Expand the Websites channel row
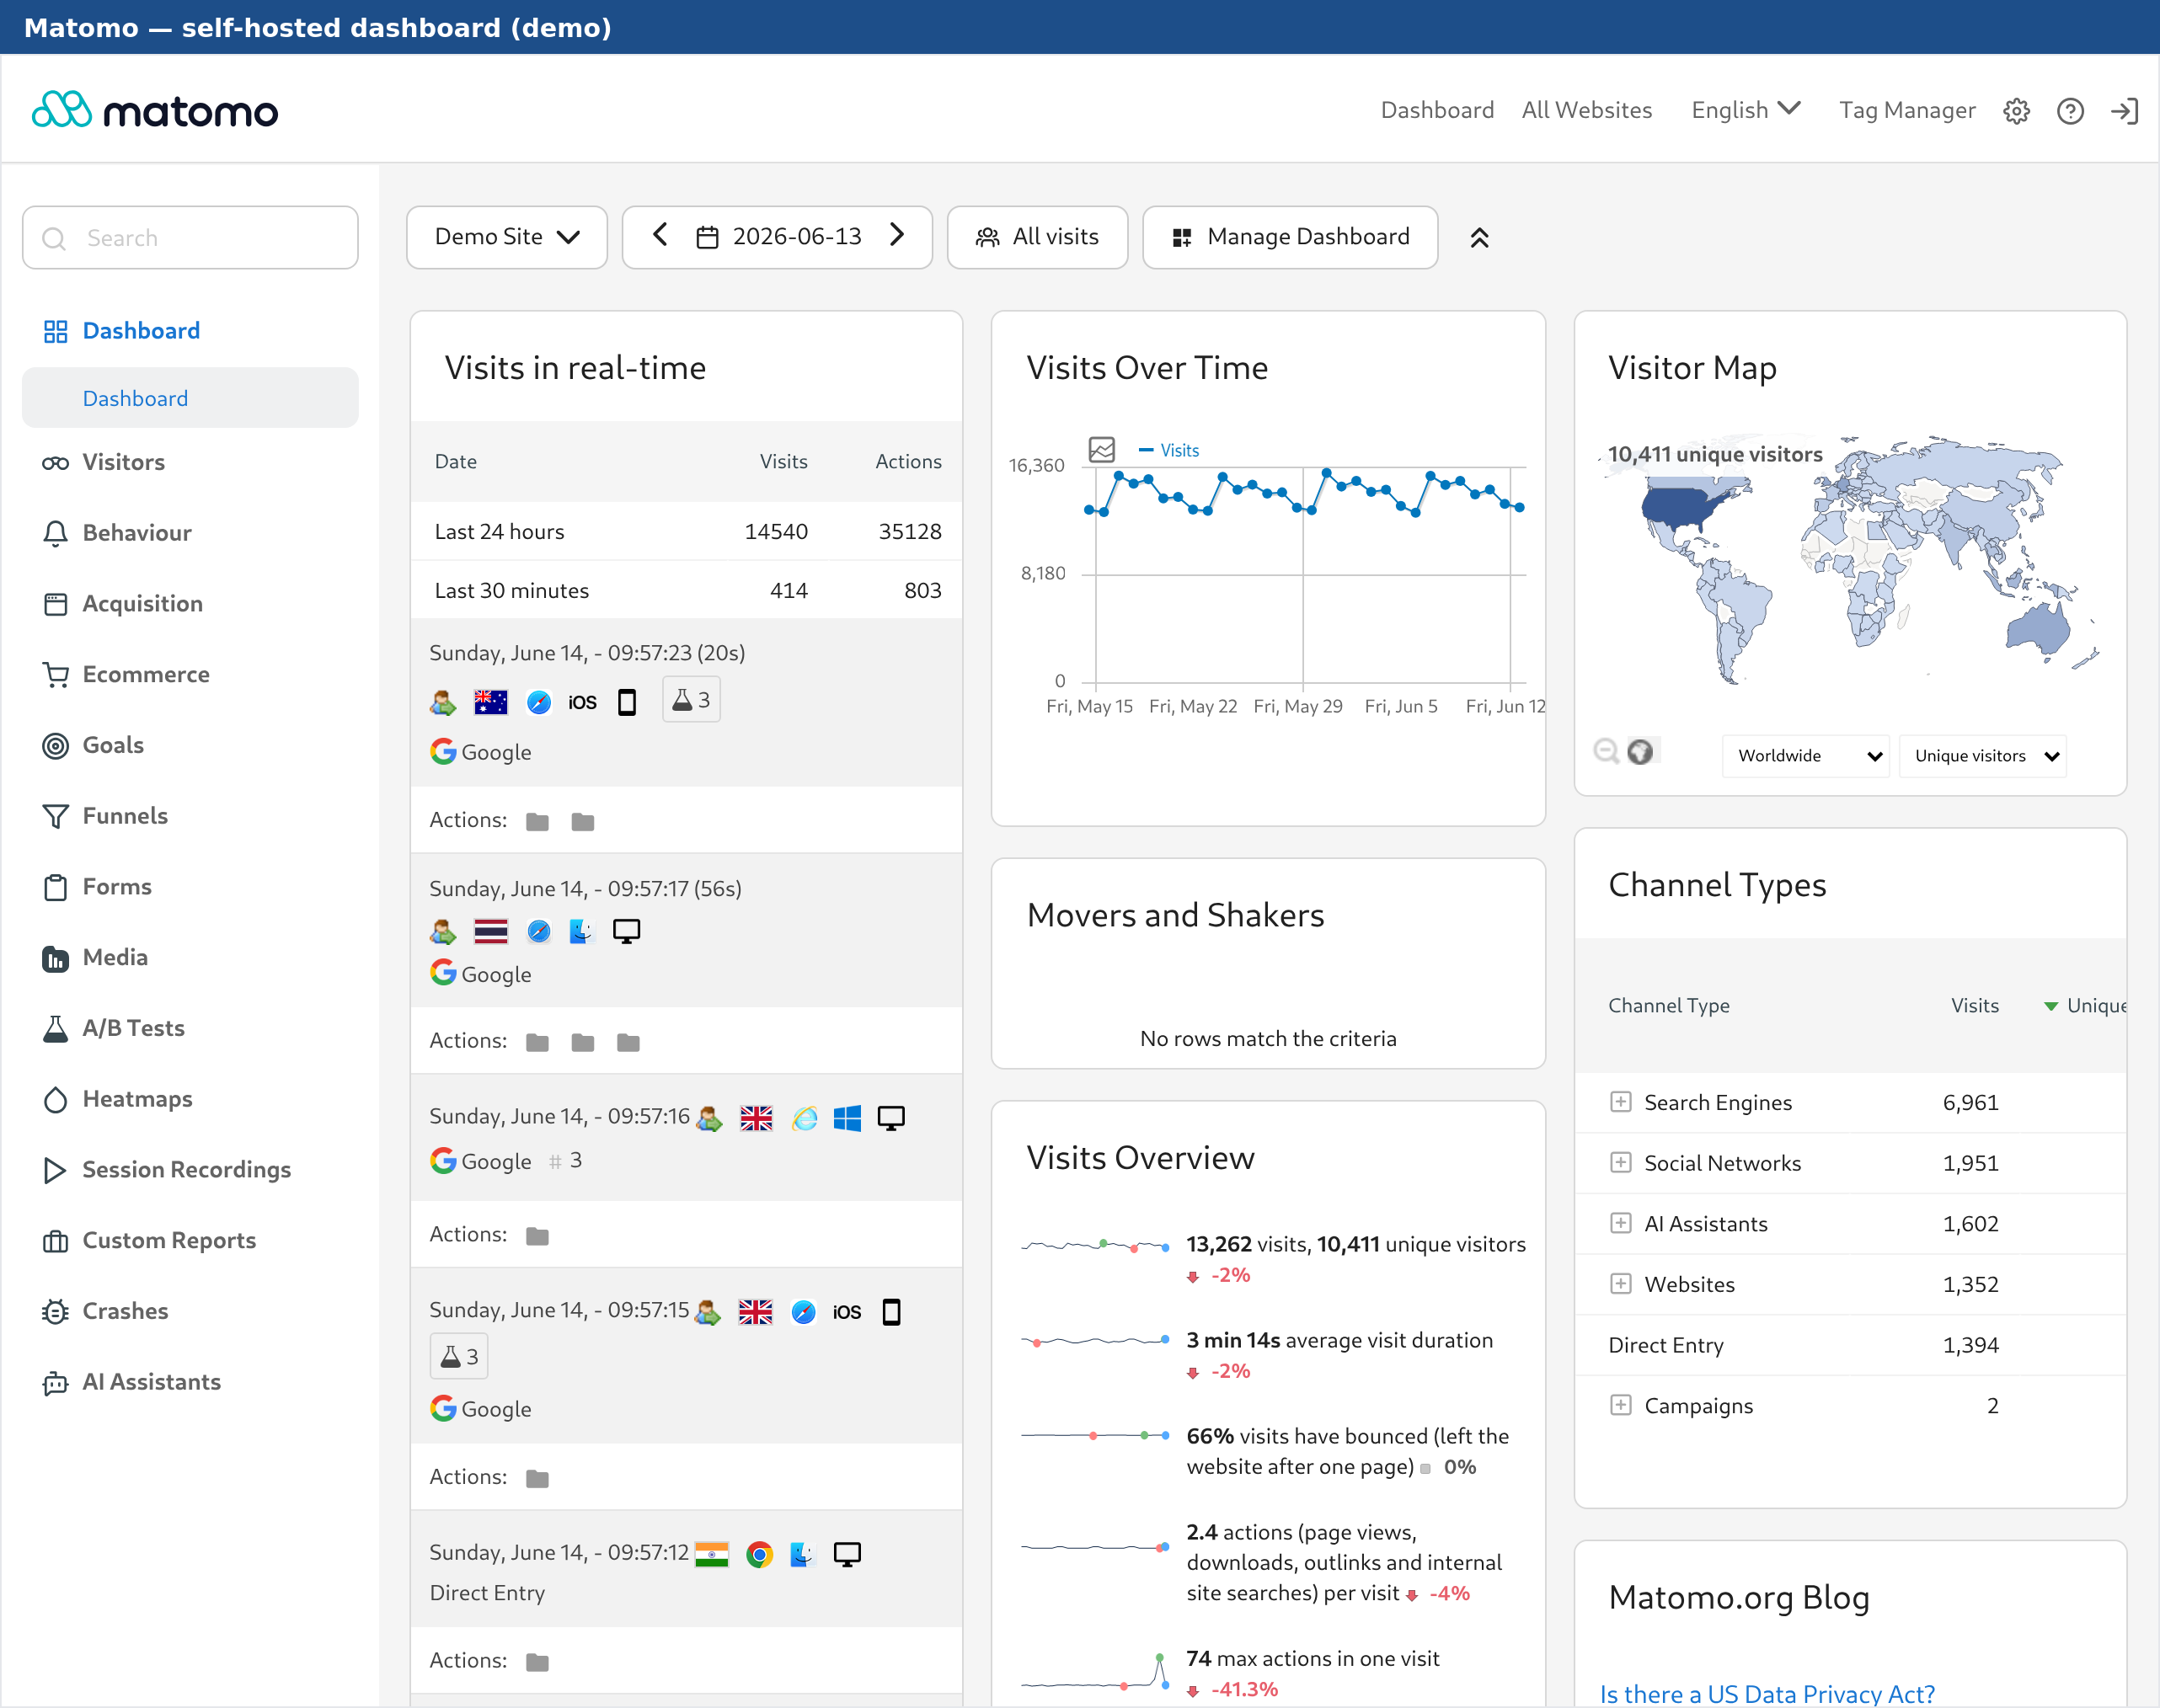The image size is (2160, 1708). tap(1620, 1284)
